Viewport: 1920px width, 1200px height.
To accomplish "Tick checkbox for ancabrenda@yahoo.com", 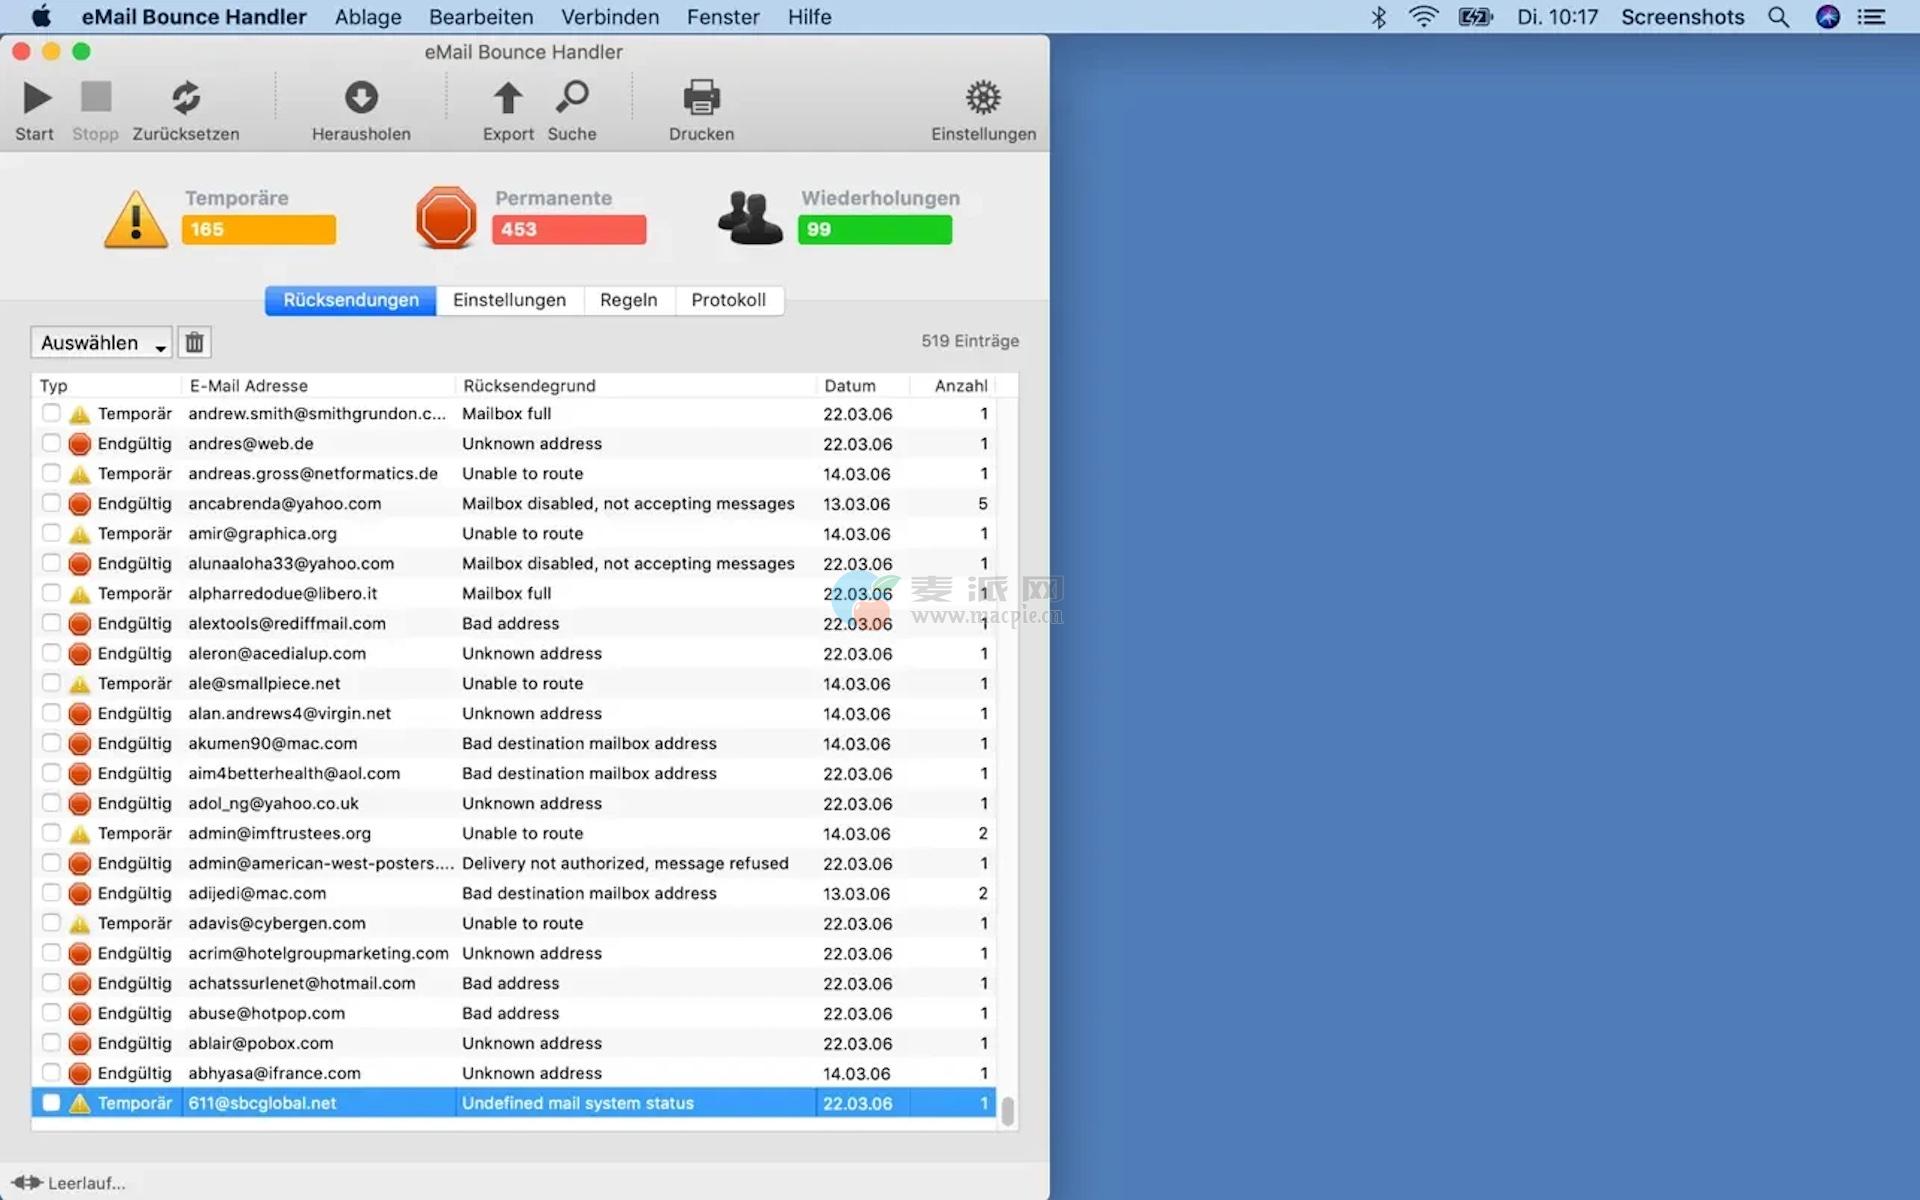I will coord(51,503).
